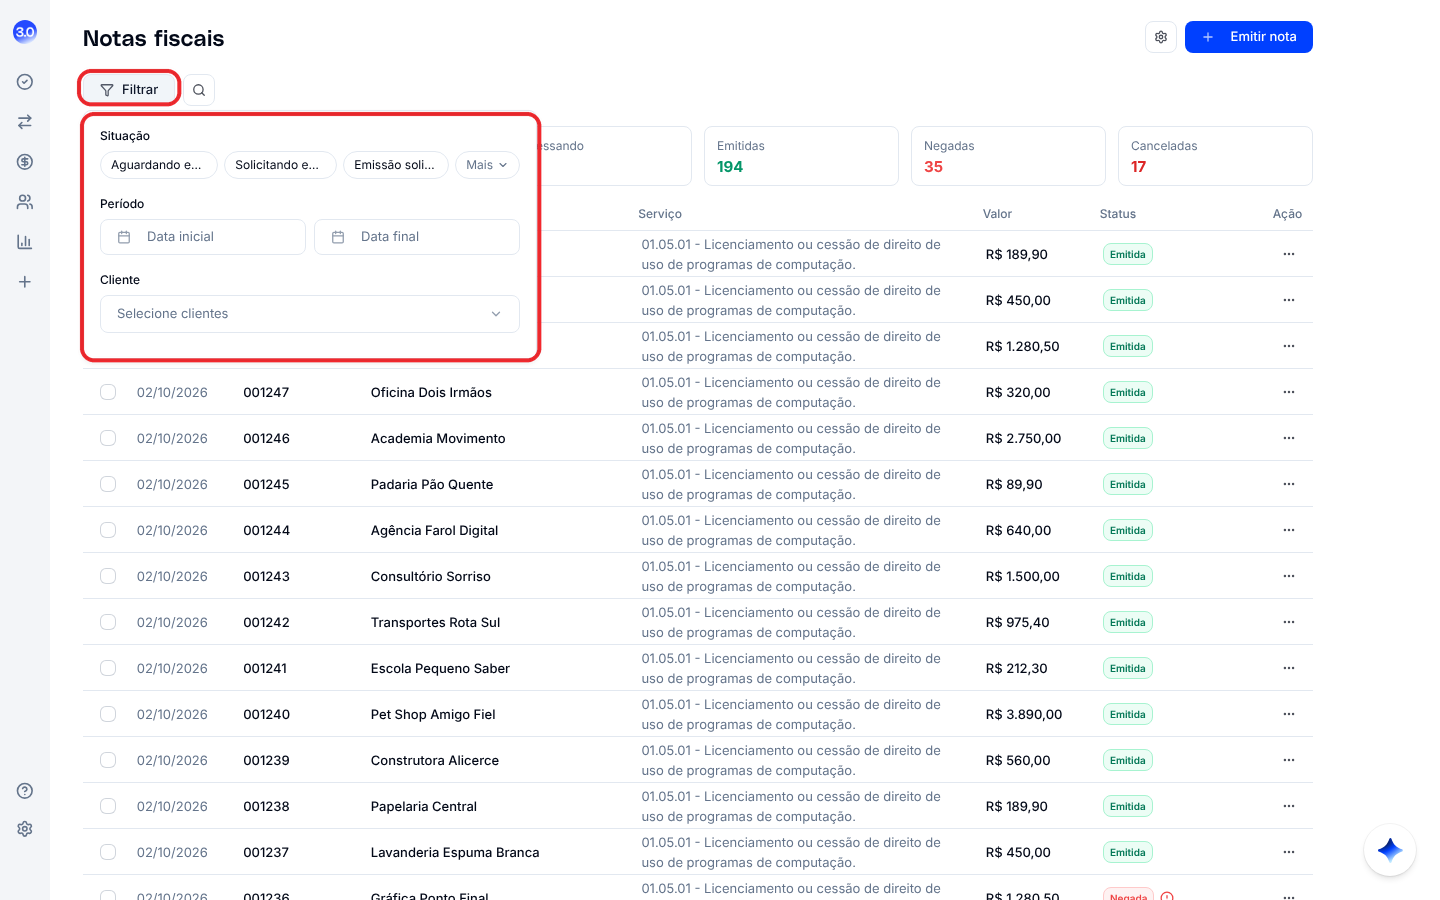1440x900 pixels.
Task: Expand the Mais situations dropdown
Action: [487, 165]
